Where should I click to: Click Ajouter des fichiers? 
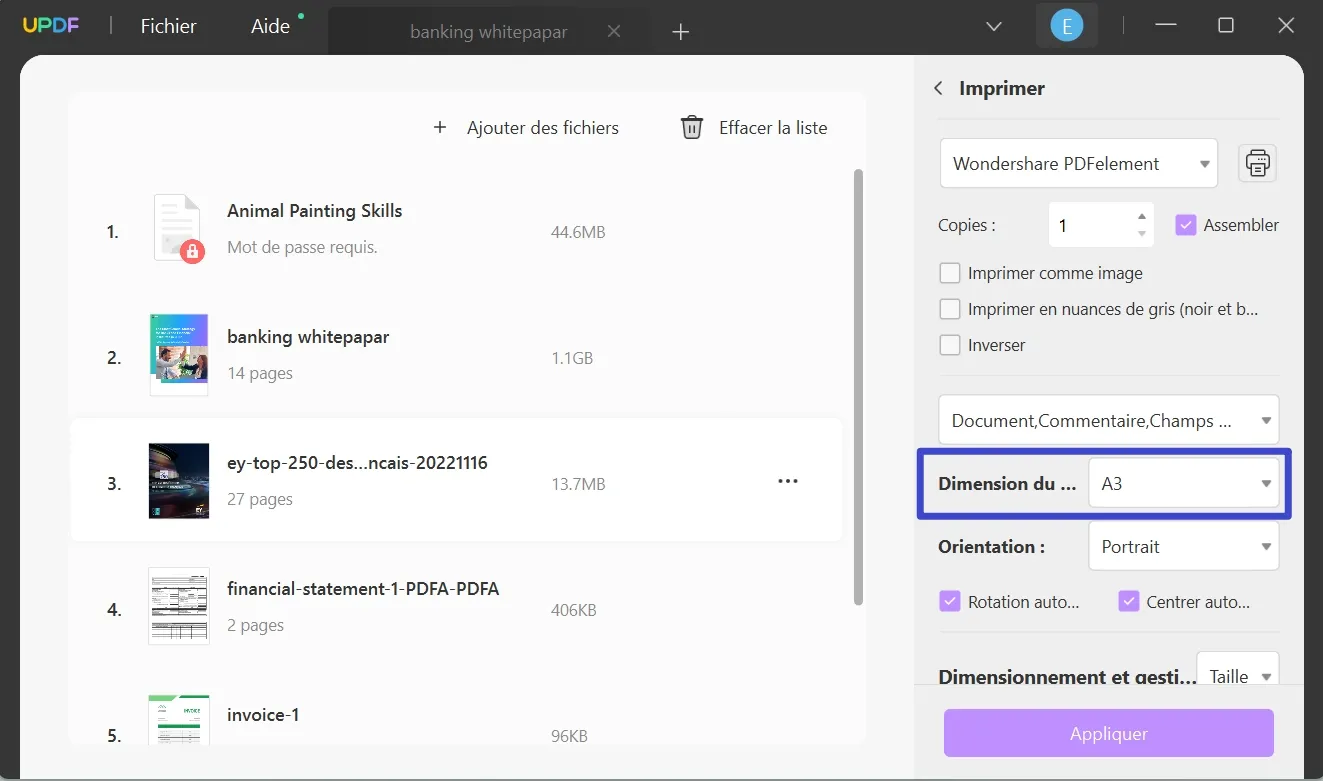542,127
